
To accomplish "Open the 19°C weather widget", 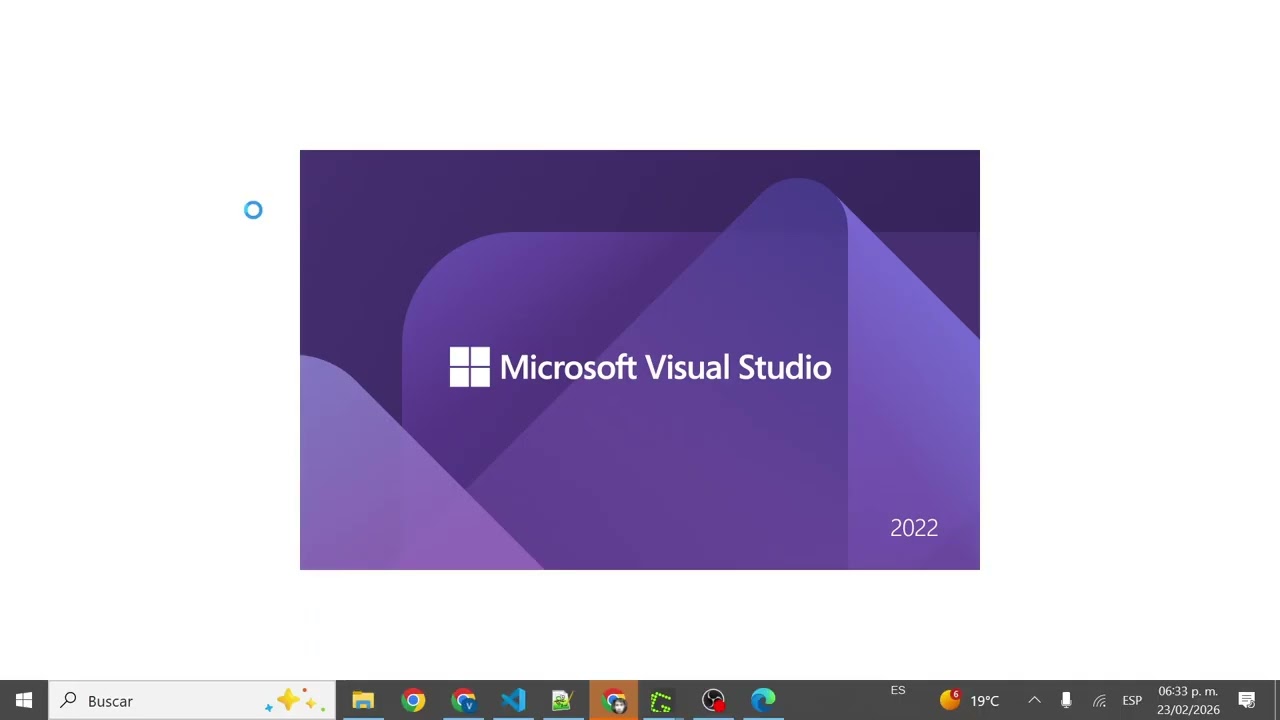I will point(969,700).
